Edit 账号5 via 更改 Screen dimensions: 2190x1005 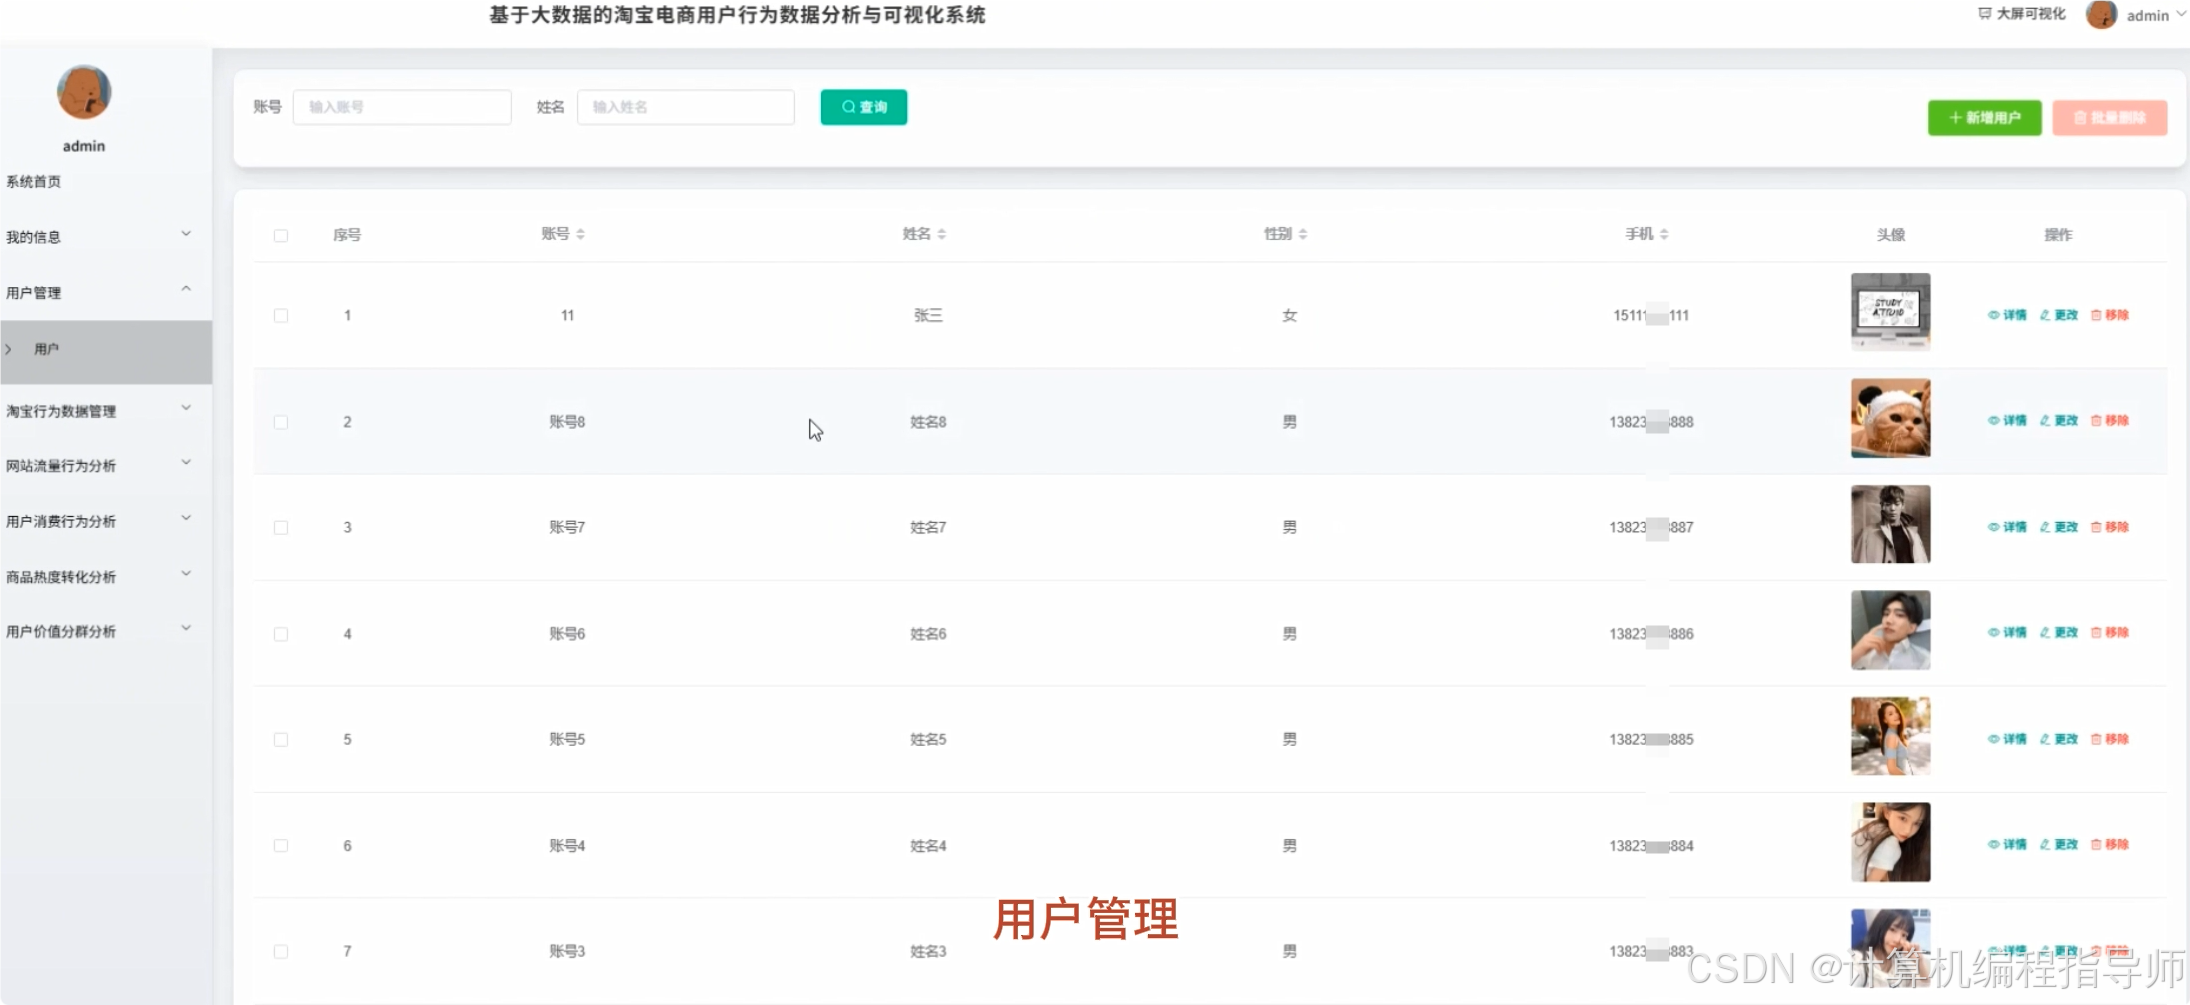(2059, 739)
